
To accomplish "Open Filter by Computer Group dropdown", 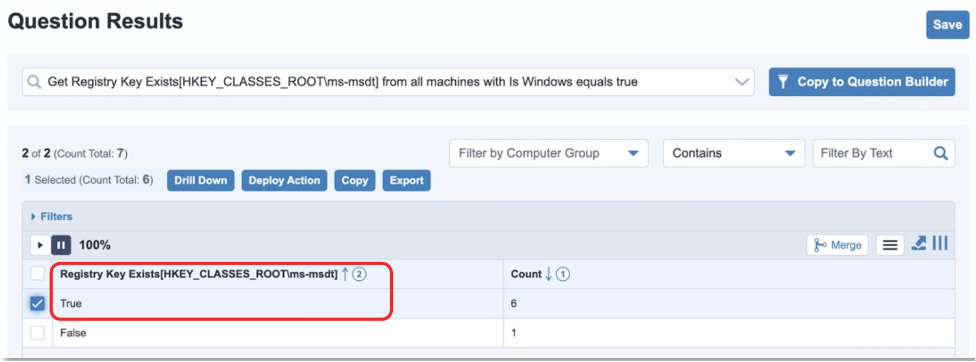I will click(x=548, y=153).
